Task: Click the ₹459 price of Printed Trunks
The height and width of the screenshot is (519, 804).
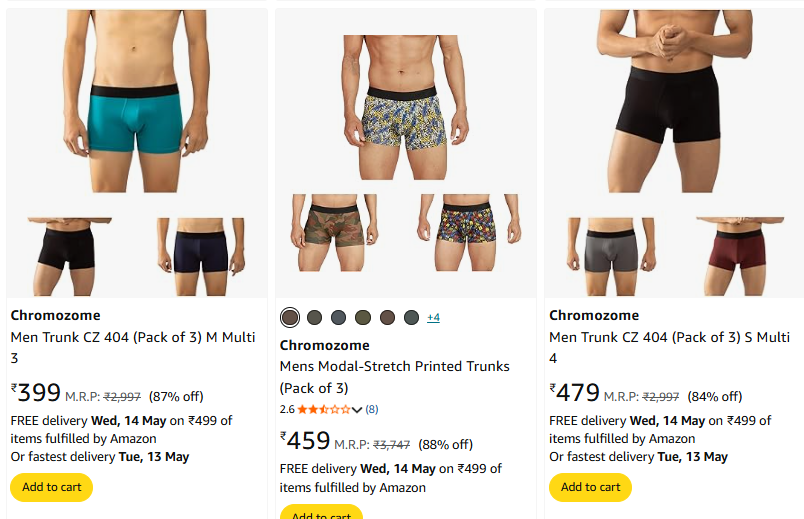Action: pyautogui.click(x=307, y=441)
